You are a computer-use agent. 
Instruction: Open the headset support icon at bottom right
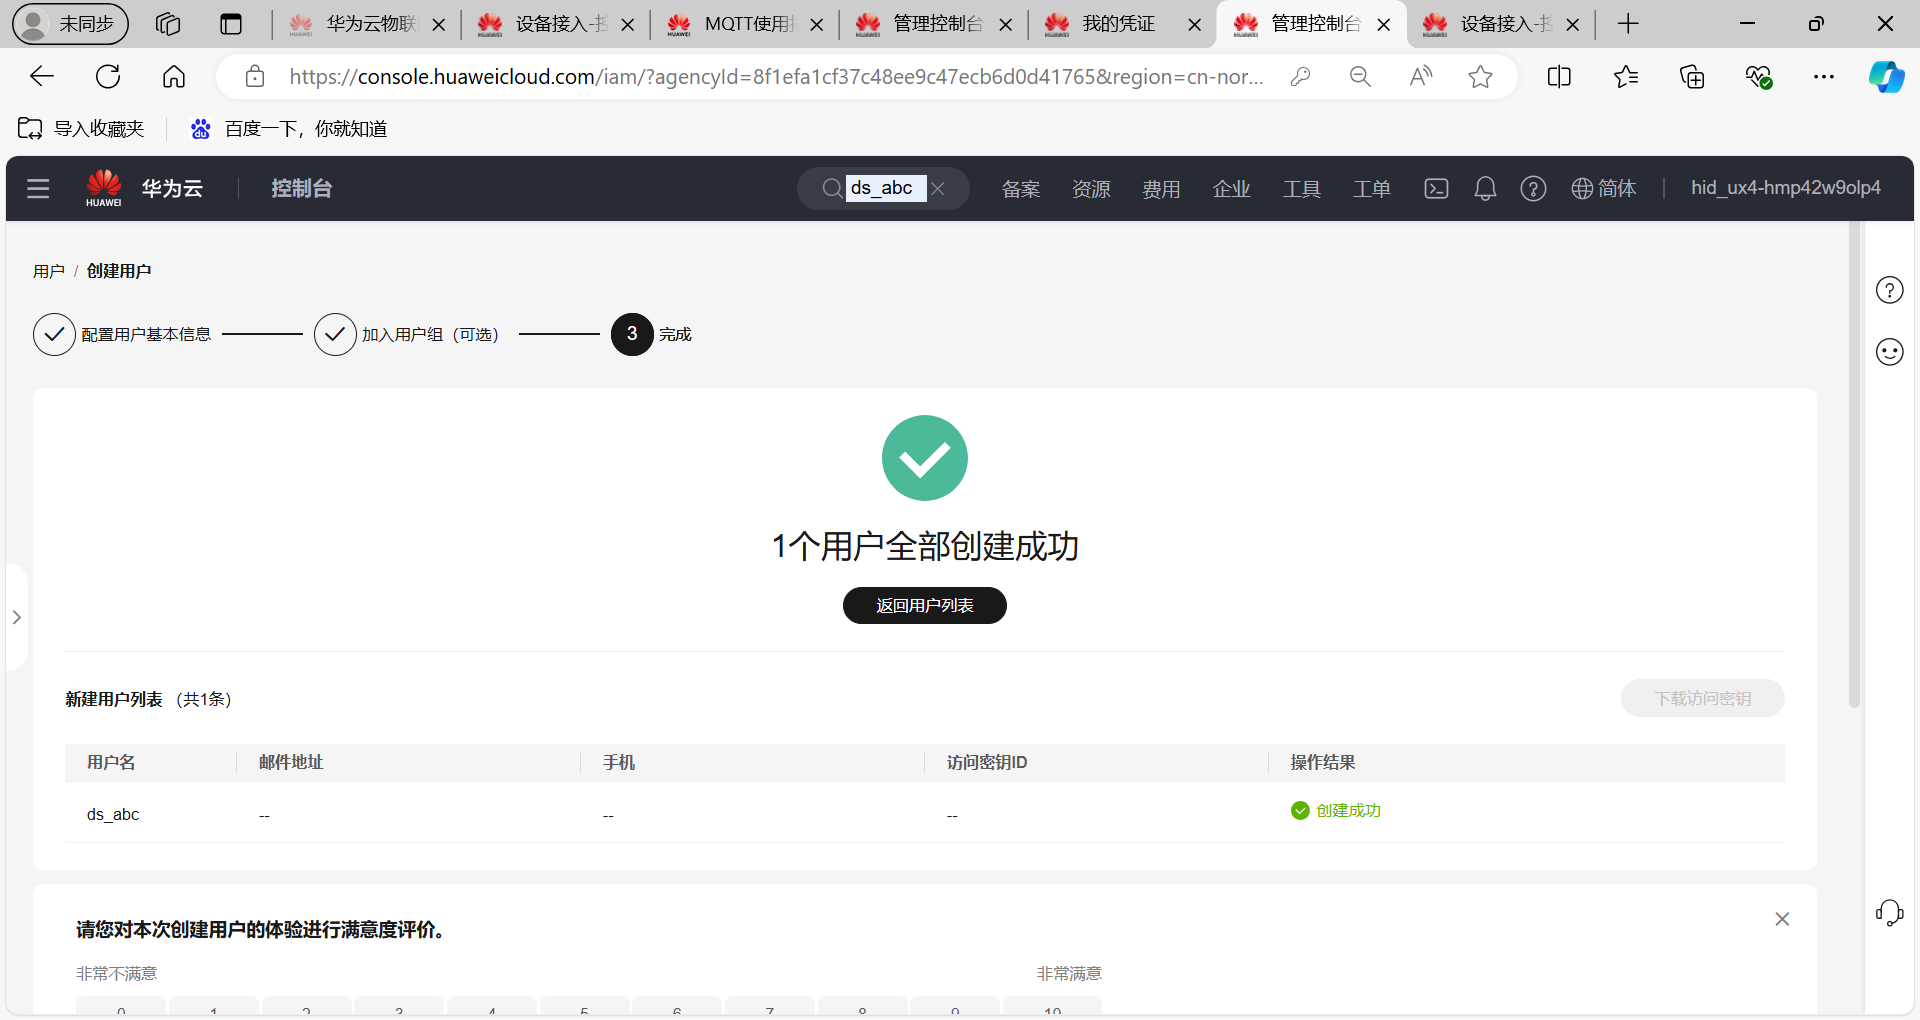tap(1890, 912)
